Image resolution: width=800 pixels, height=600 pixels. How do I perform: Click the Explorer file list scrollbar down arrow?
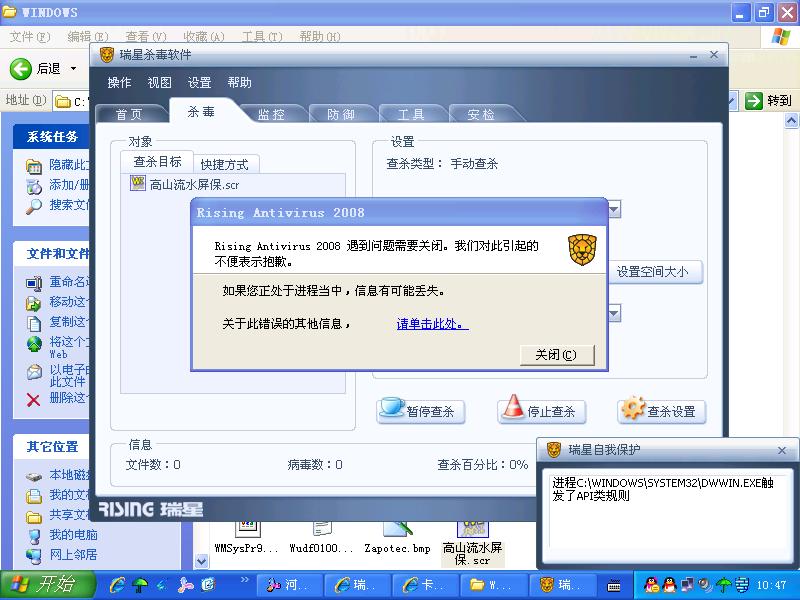(202, 561)
